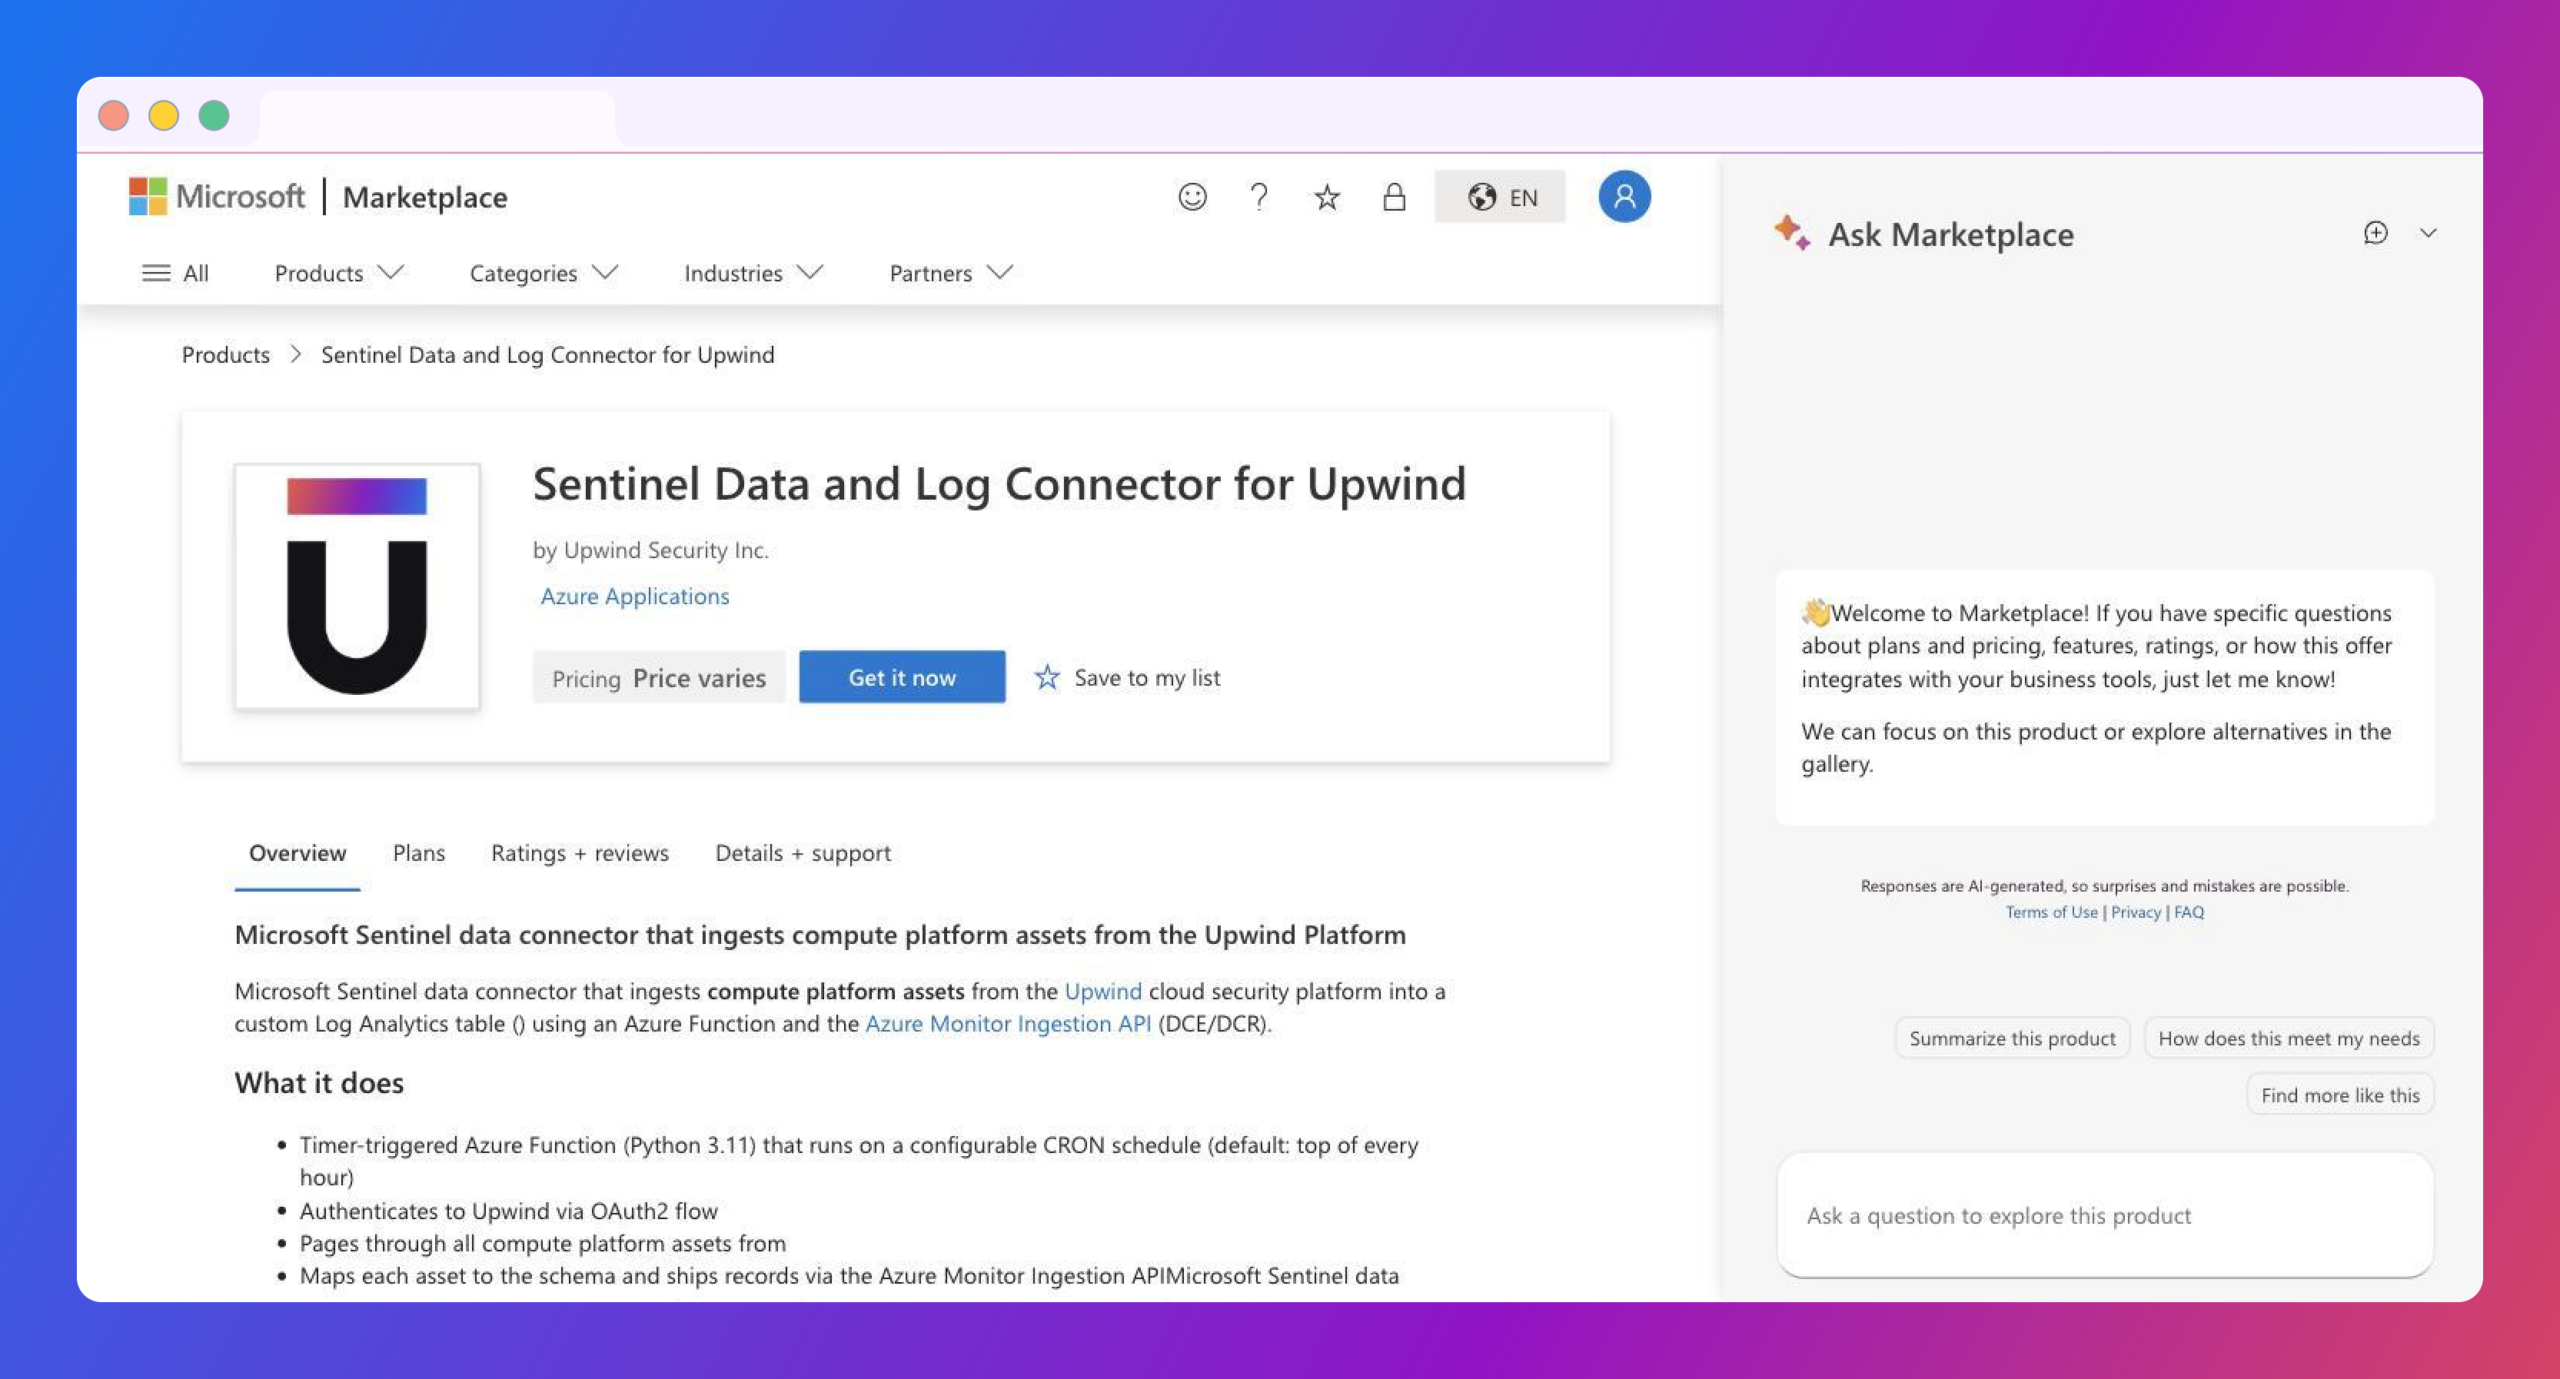
Task: Open the user account avatar
Action: coord(1624,197)
